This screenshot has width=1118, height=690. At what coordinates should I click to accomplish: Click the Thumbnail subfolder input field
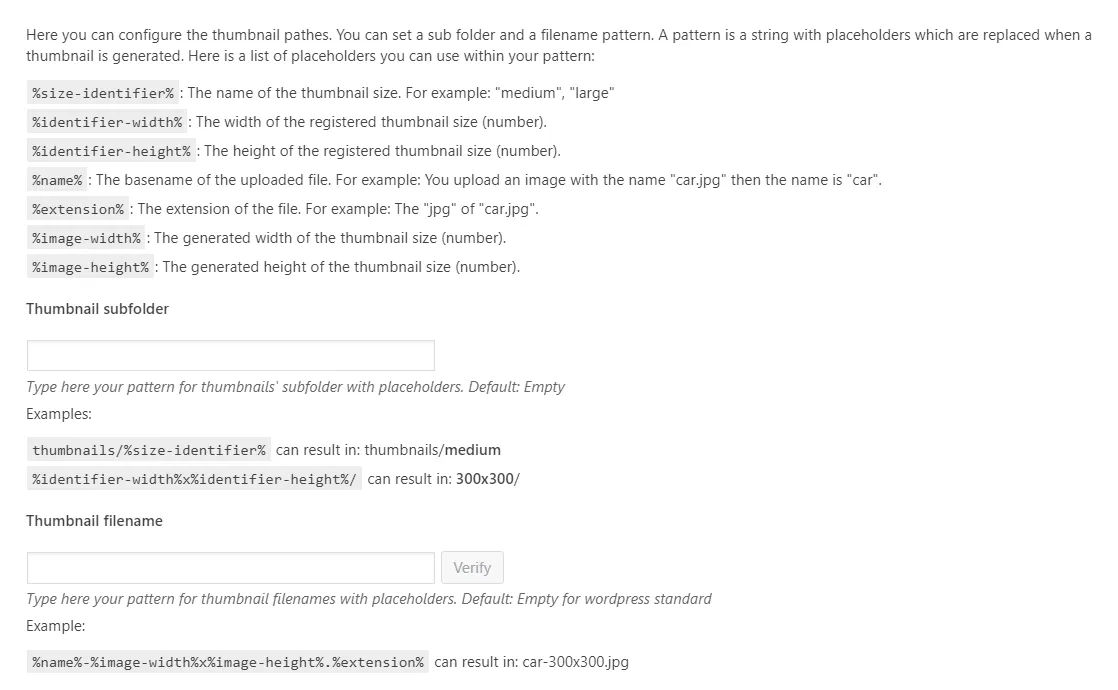[230, 355]
